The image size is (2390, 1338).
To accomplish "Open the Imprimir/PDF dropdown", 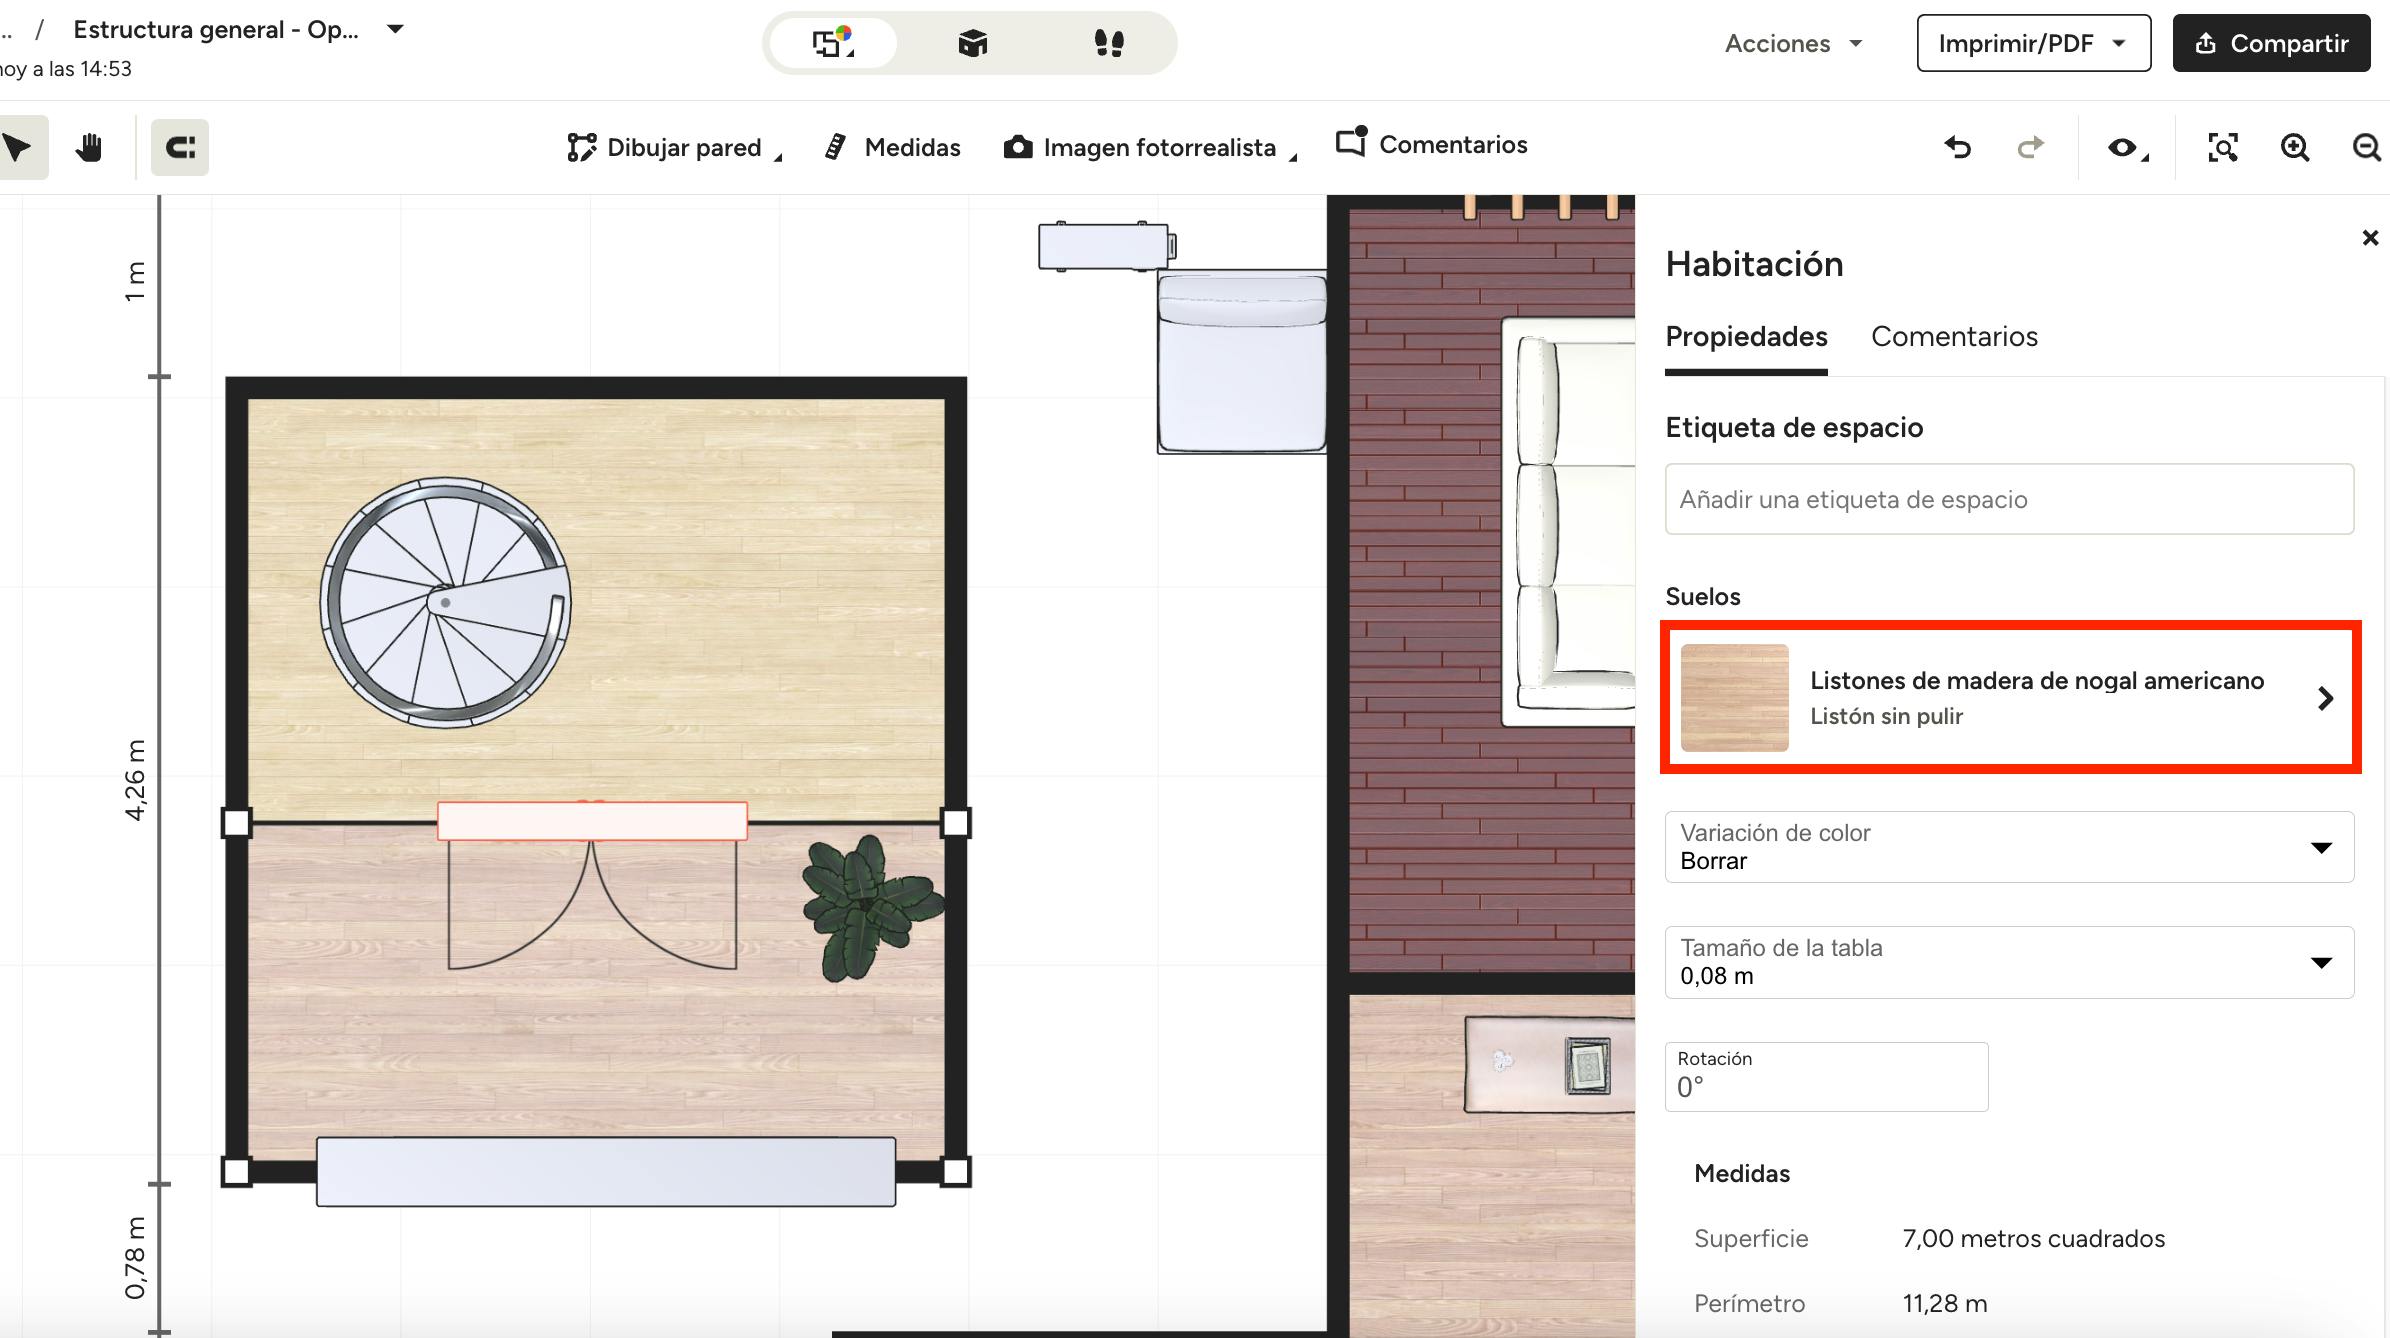I will coord(2033,43).
